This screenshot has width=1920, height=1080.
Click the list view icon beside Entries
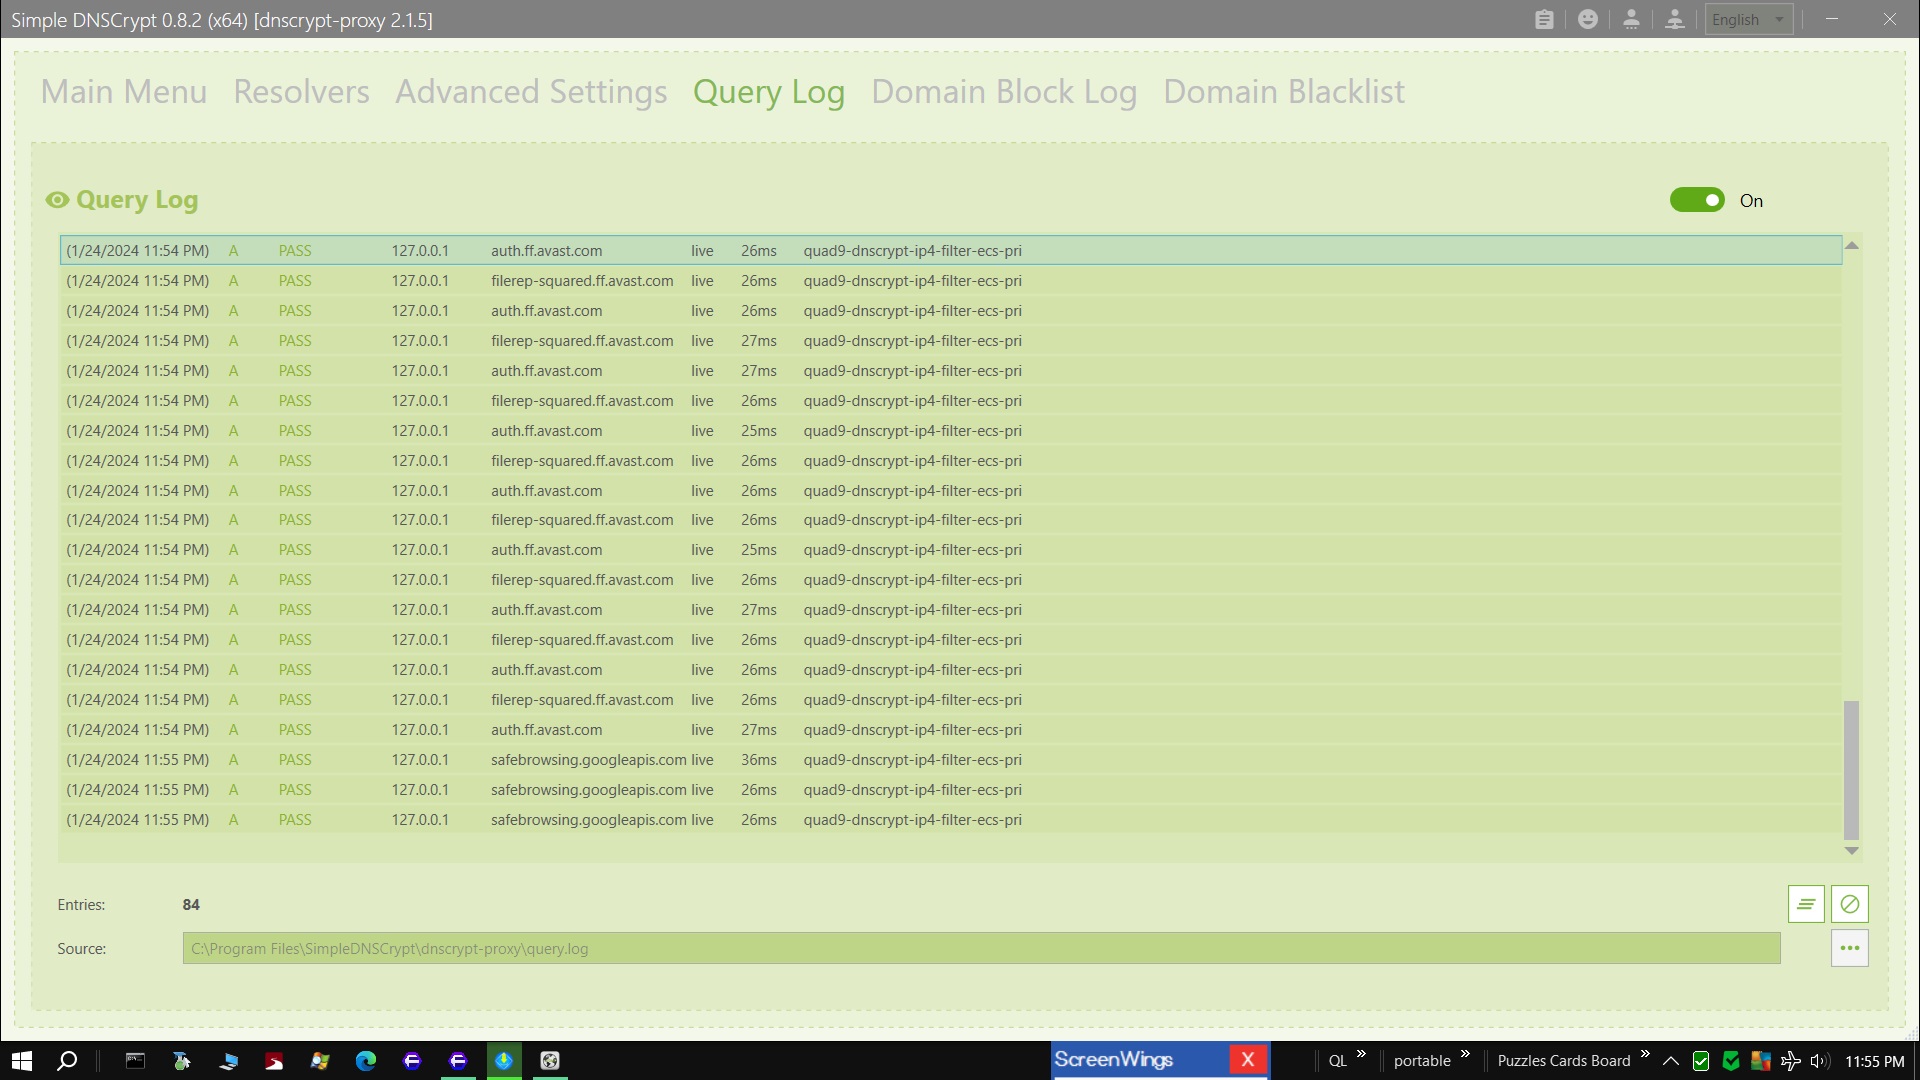[1806, 904]
